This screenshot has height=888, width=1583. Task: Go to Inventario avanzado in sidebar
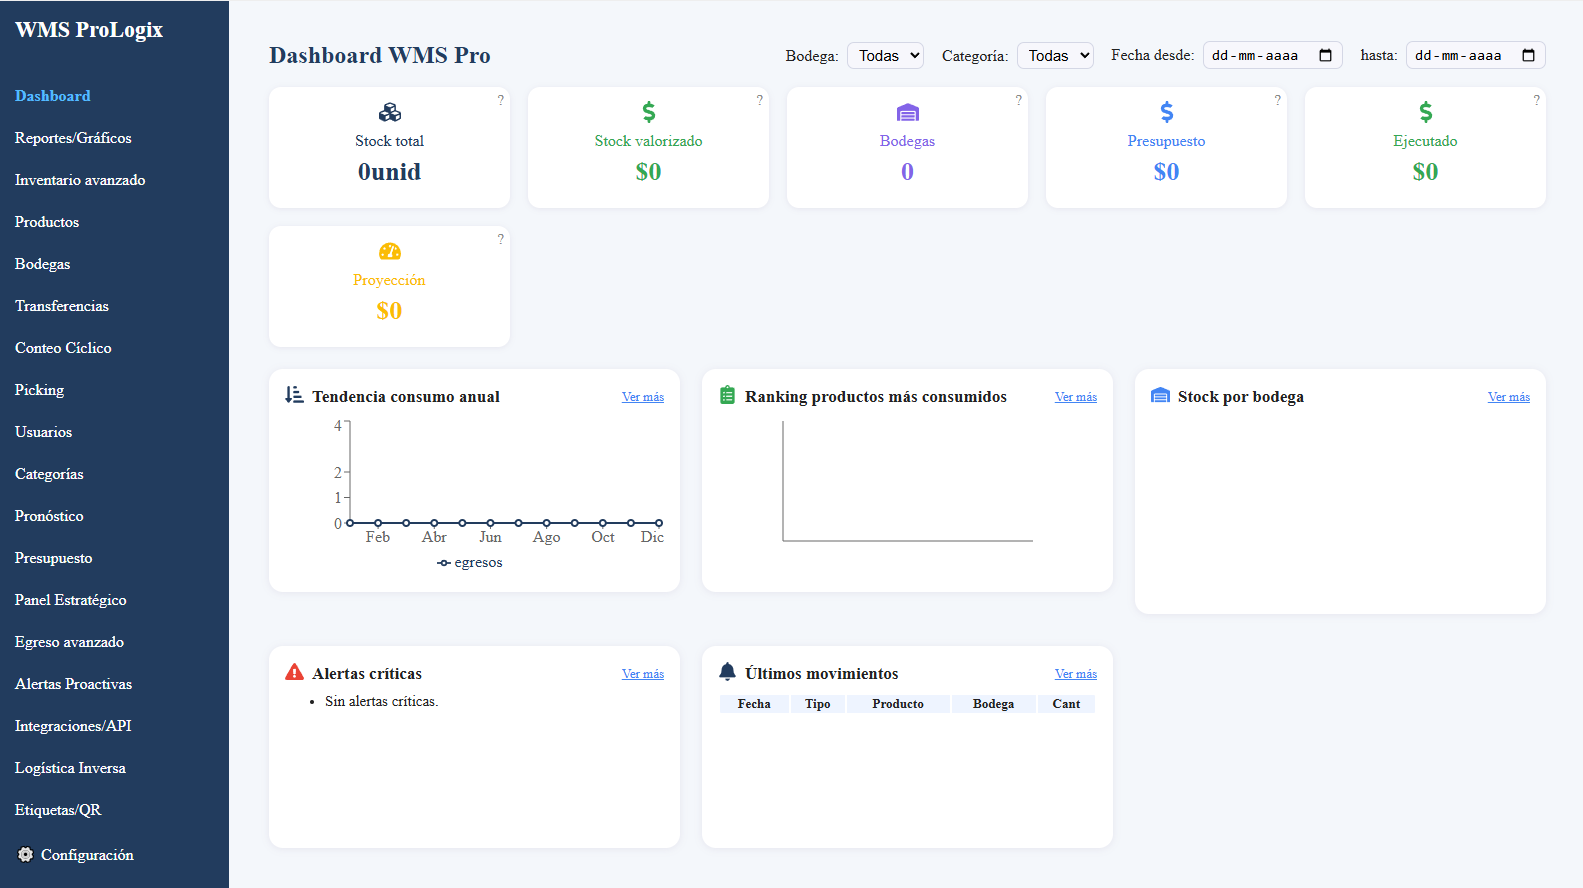point(80,180)
